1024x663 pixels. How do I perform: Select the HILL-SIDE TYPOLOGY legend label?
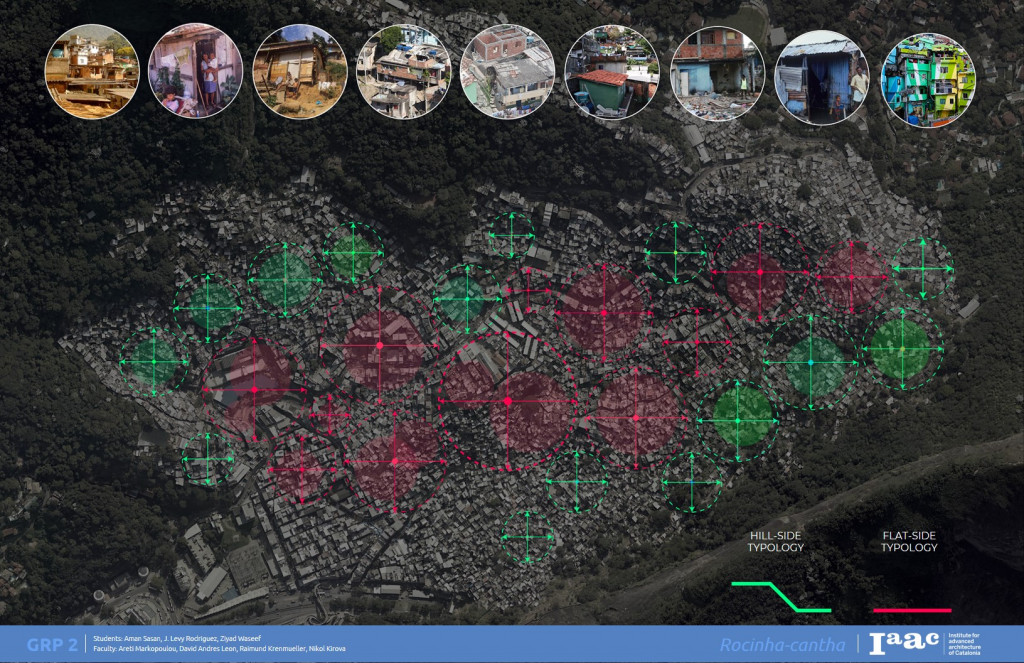776,541
